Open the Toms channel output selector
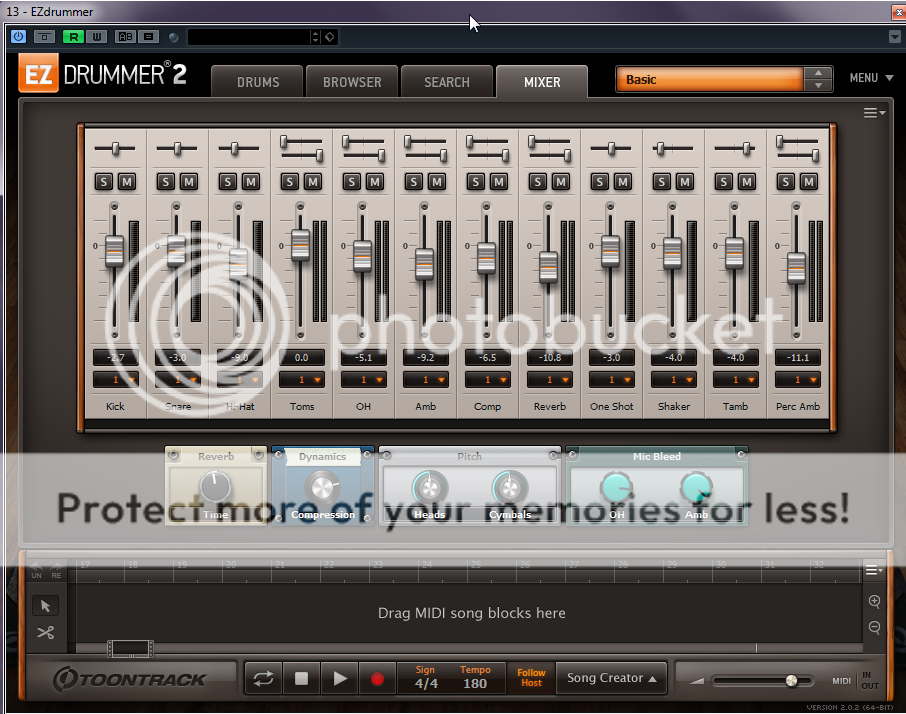The height and width of the screenshot is (714, 906). [301, 380]
